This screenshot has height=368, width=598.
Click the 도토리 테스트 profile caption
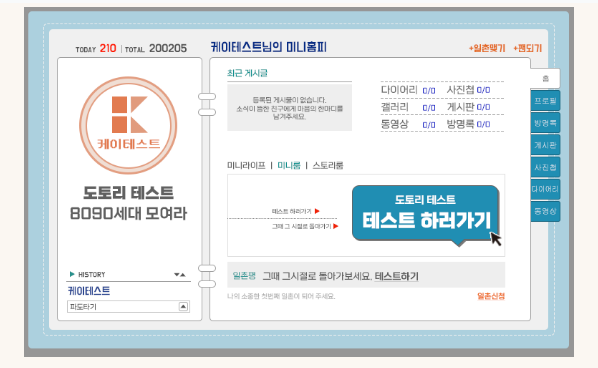click(x=128, y=193)
